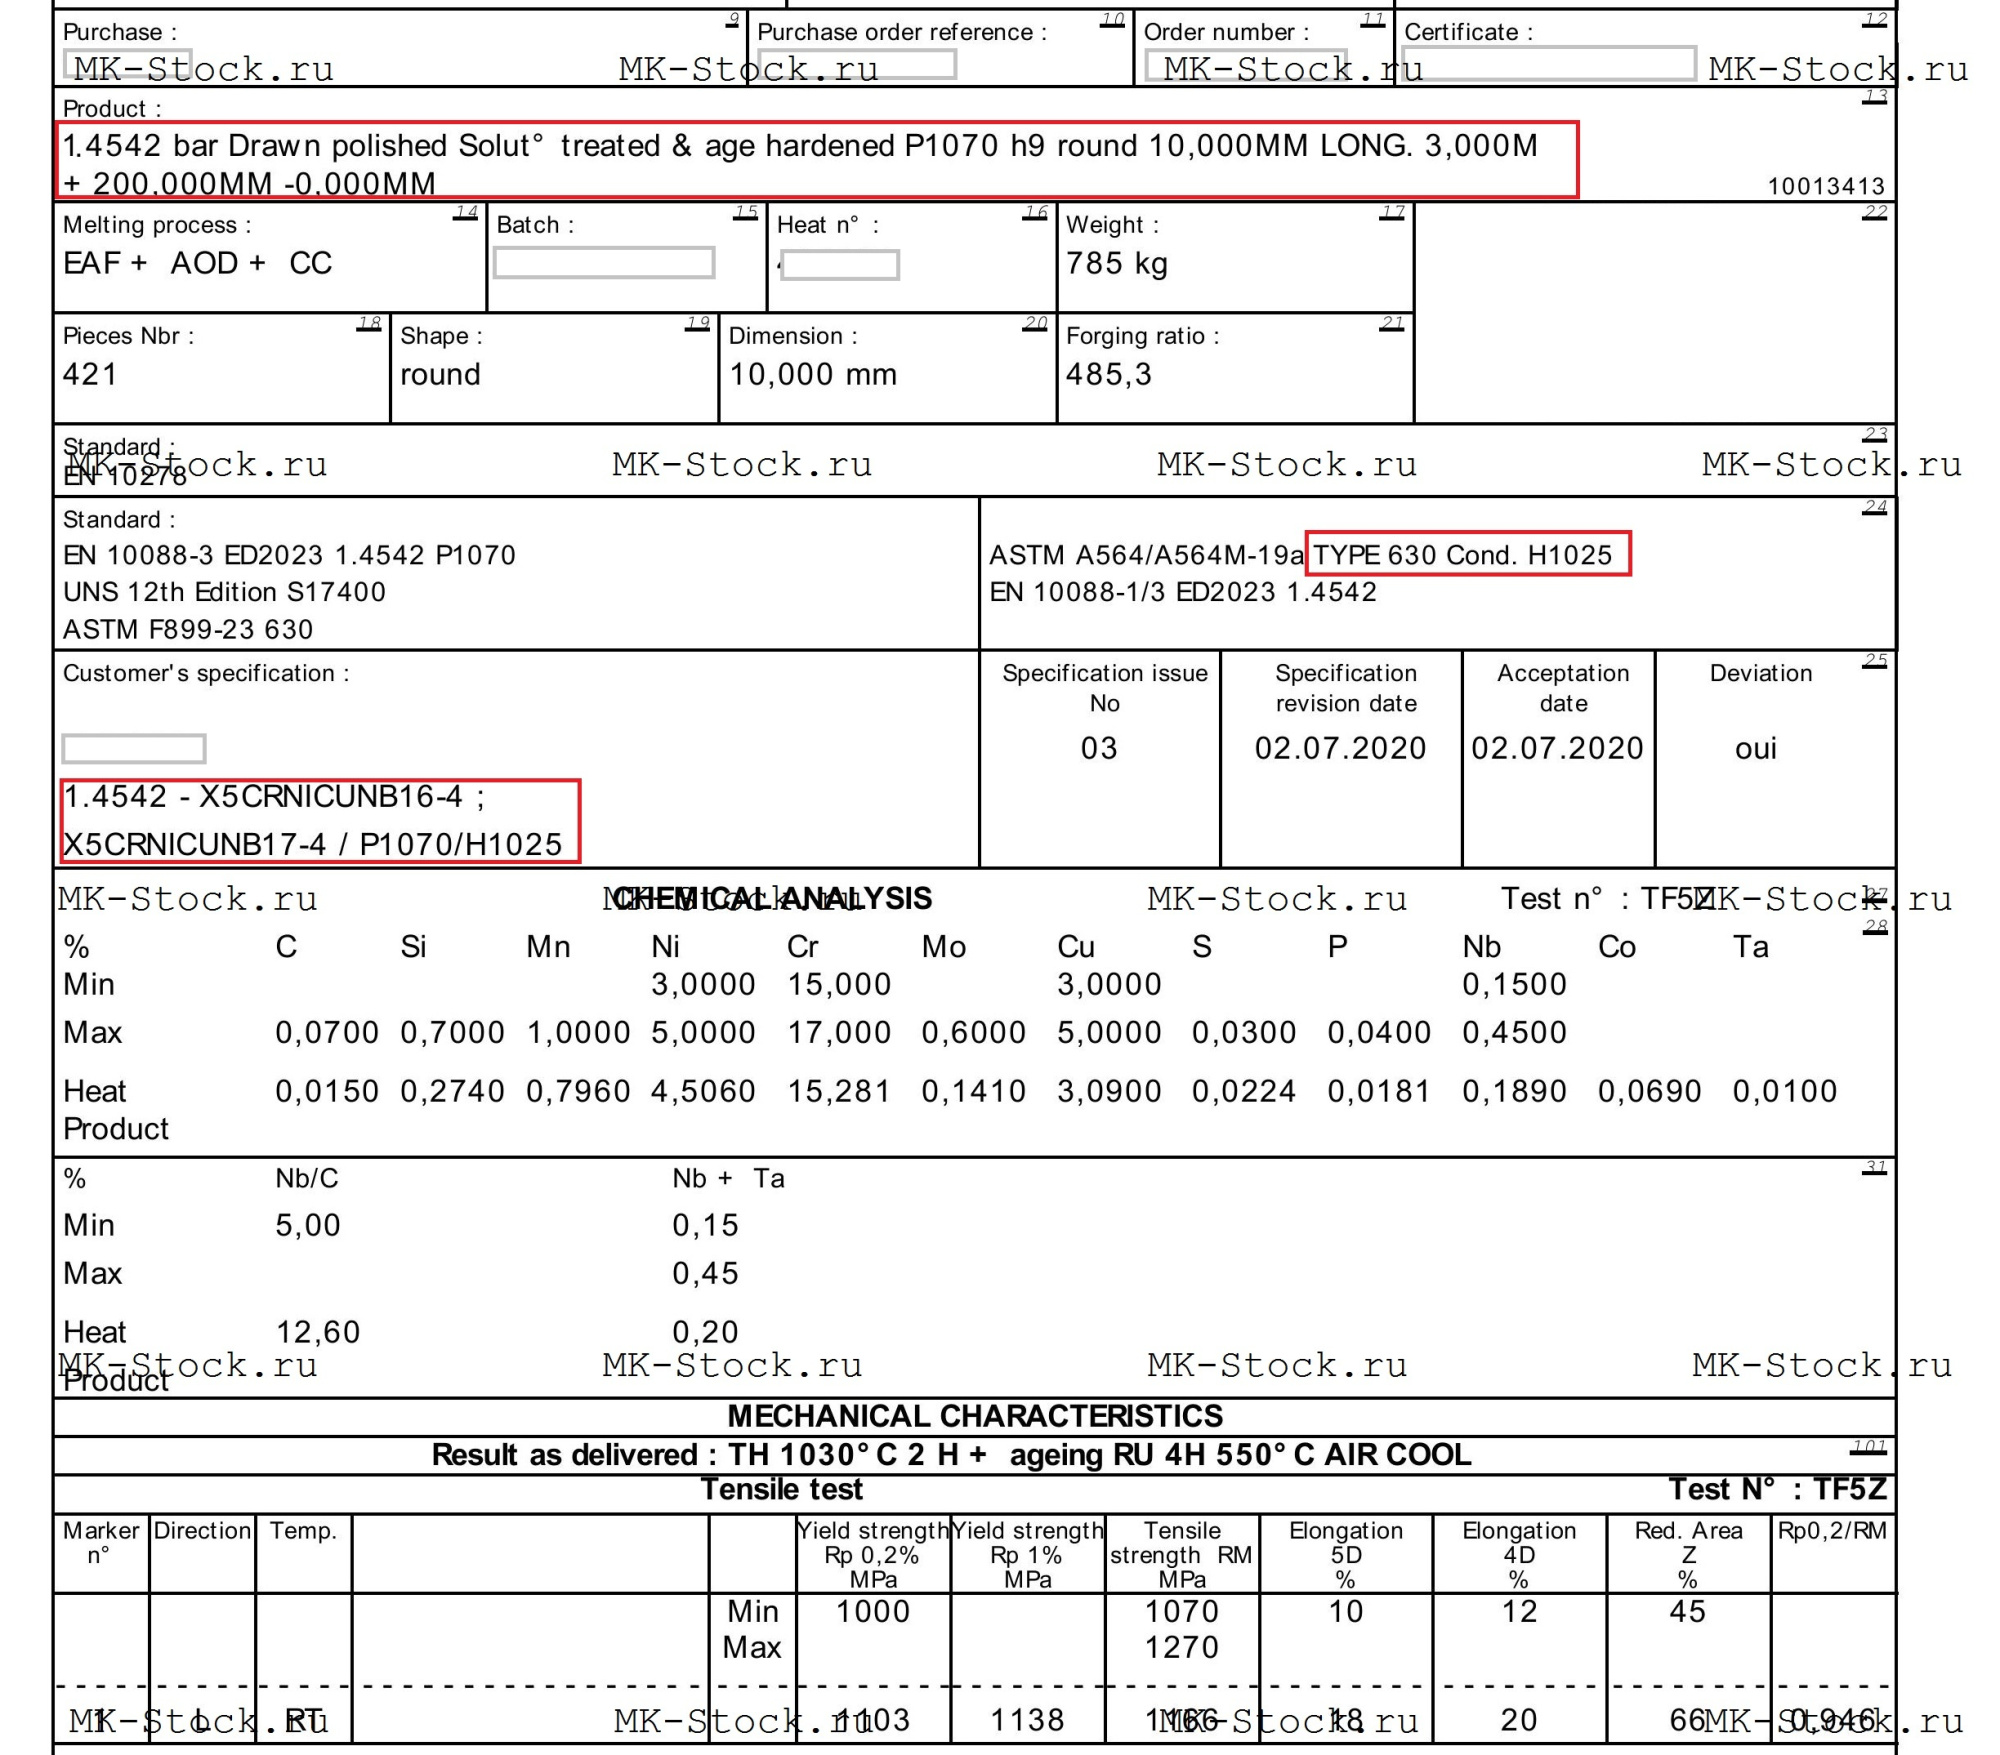Click the Heat Mo value 0,1410

click(x=973, y=1091)
